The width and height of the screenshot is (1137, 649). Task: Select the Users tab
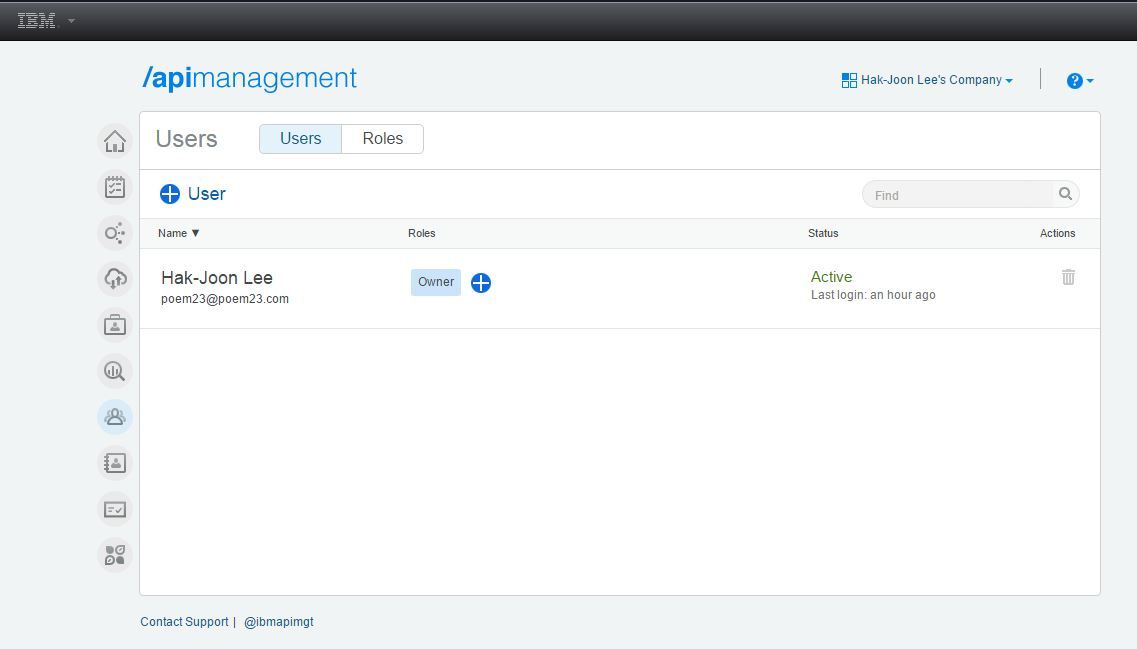coord(300,139)
